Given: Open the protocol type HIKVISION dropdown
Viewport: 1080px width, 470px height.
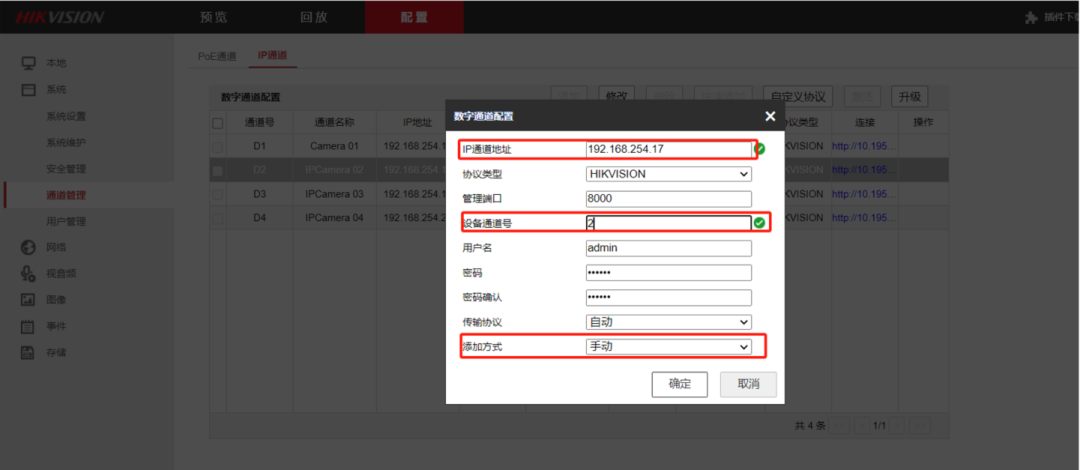Looking at the screenshot, I should (668, 174).
